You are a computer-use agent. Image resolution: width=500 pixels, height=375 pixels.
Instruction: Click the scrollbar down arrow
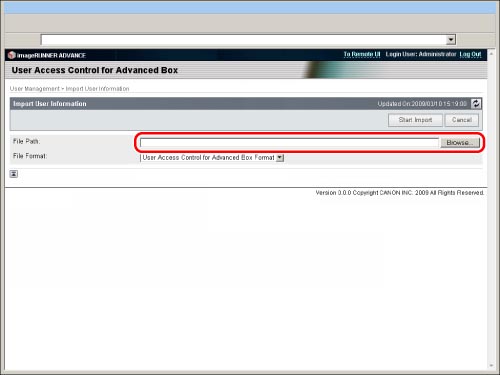[491, 366]
